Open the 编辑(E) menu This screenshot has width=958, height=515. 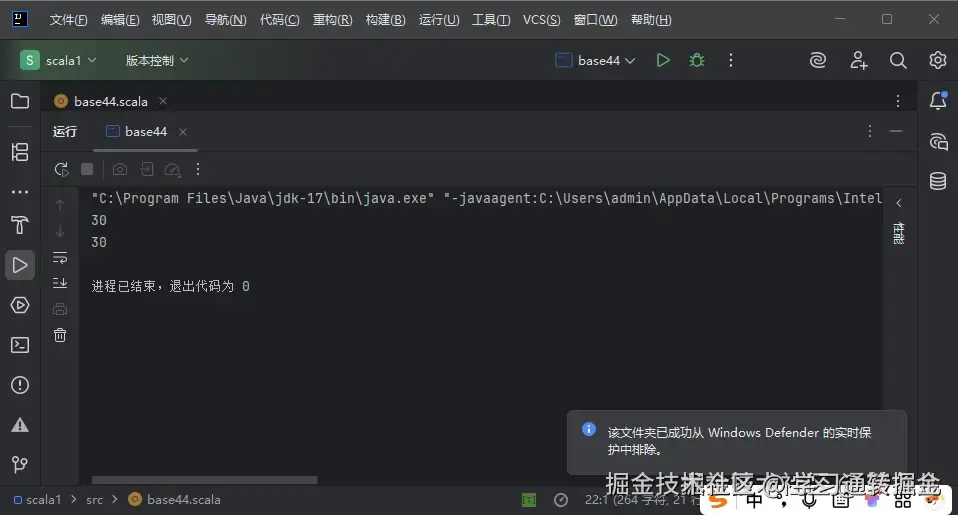120,20
